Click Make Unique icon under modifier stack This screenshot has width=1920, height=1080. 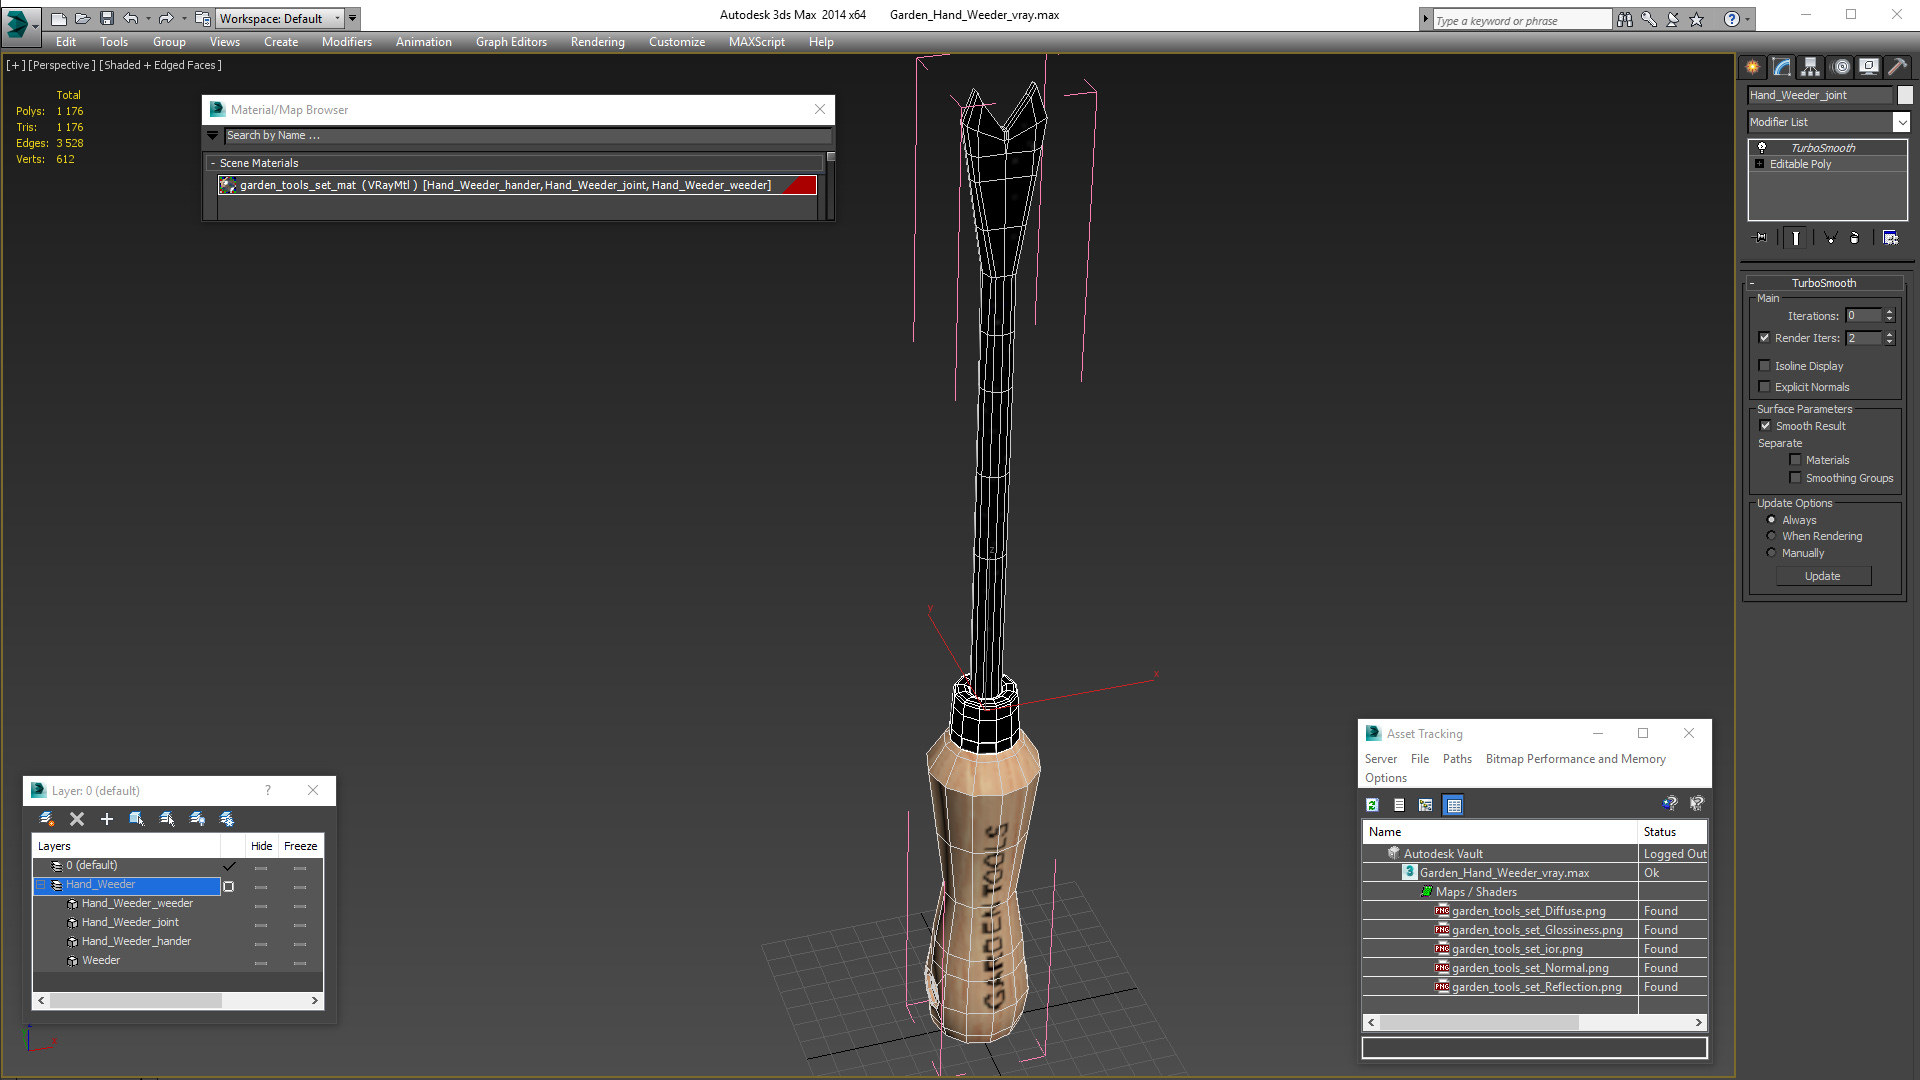click(x=1830, y=238)
